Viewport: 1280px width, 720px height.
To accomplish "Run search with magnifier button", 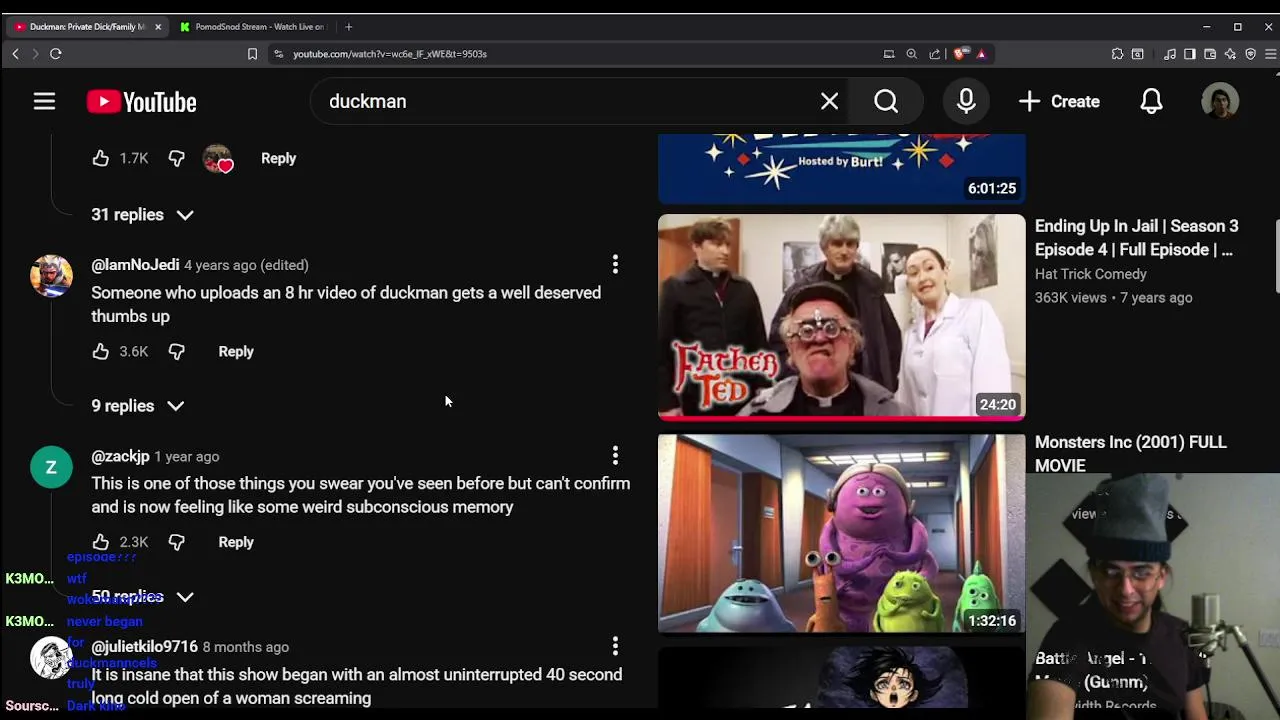I will (x=886, y=101).
